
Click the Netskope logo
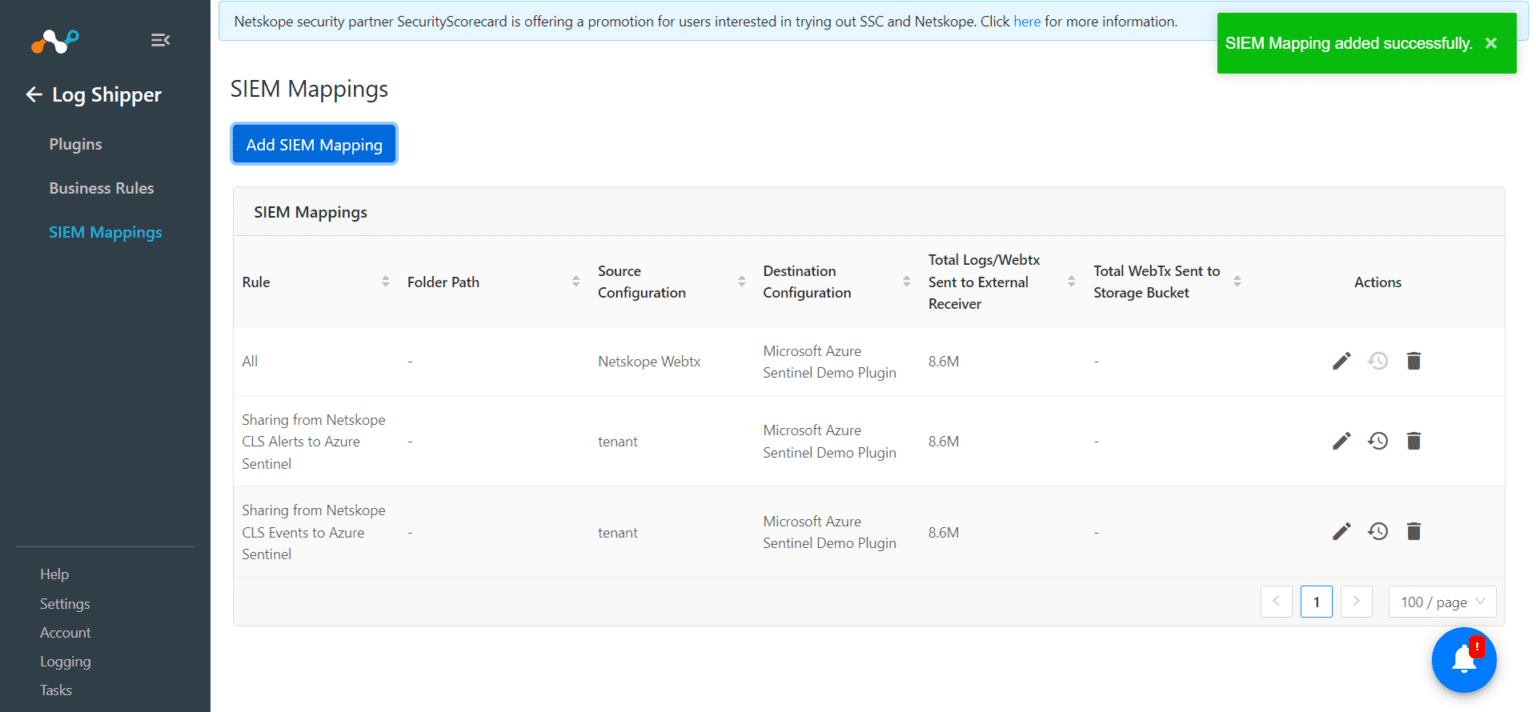[55, 40]
